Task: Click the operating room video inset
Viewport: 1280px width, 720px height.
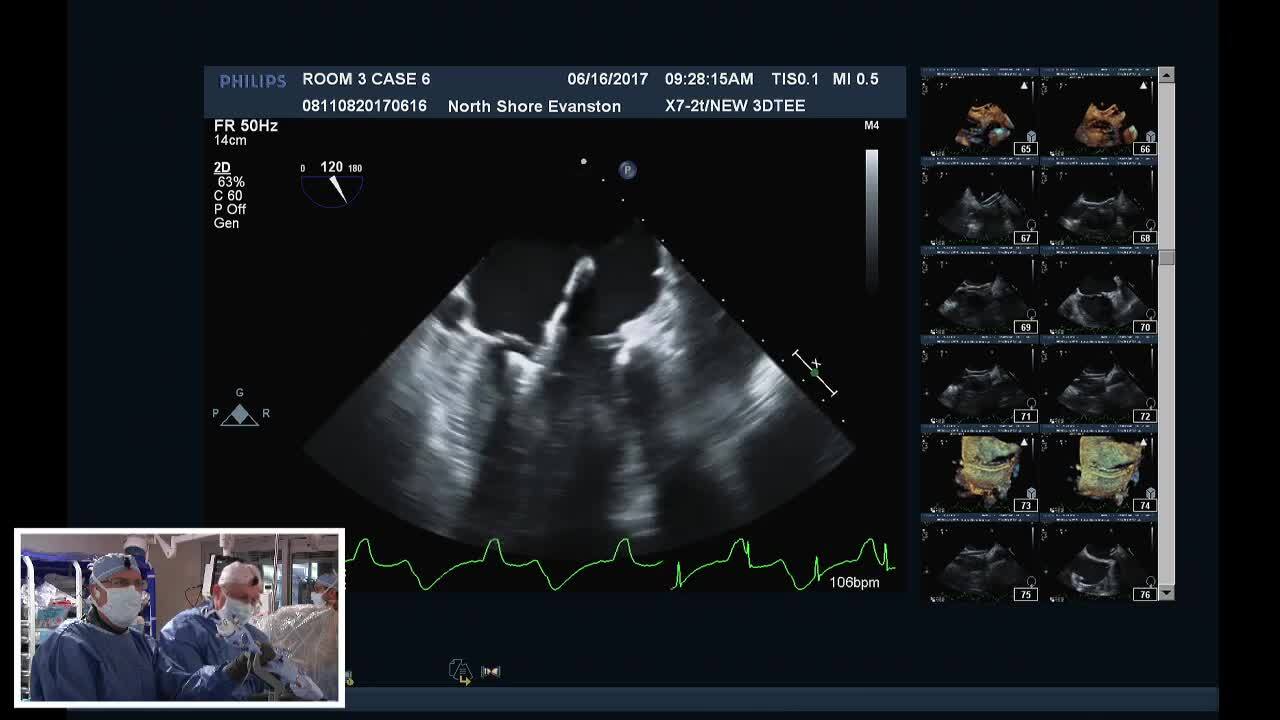Action: pyautogui.click(x=180, y=617)
